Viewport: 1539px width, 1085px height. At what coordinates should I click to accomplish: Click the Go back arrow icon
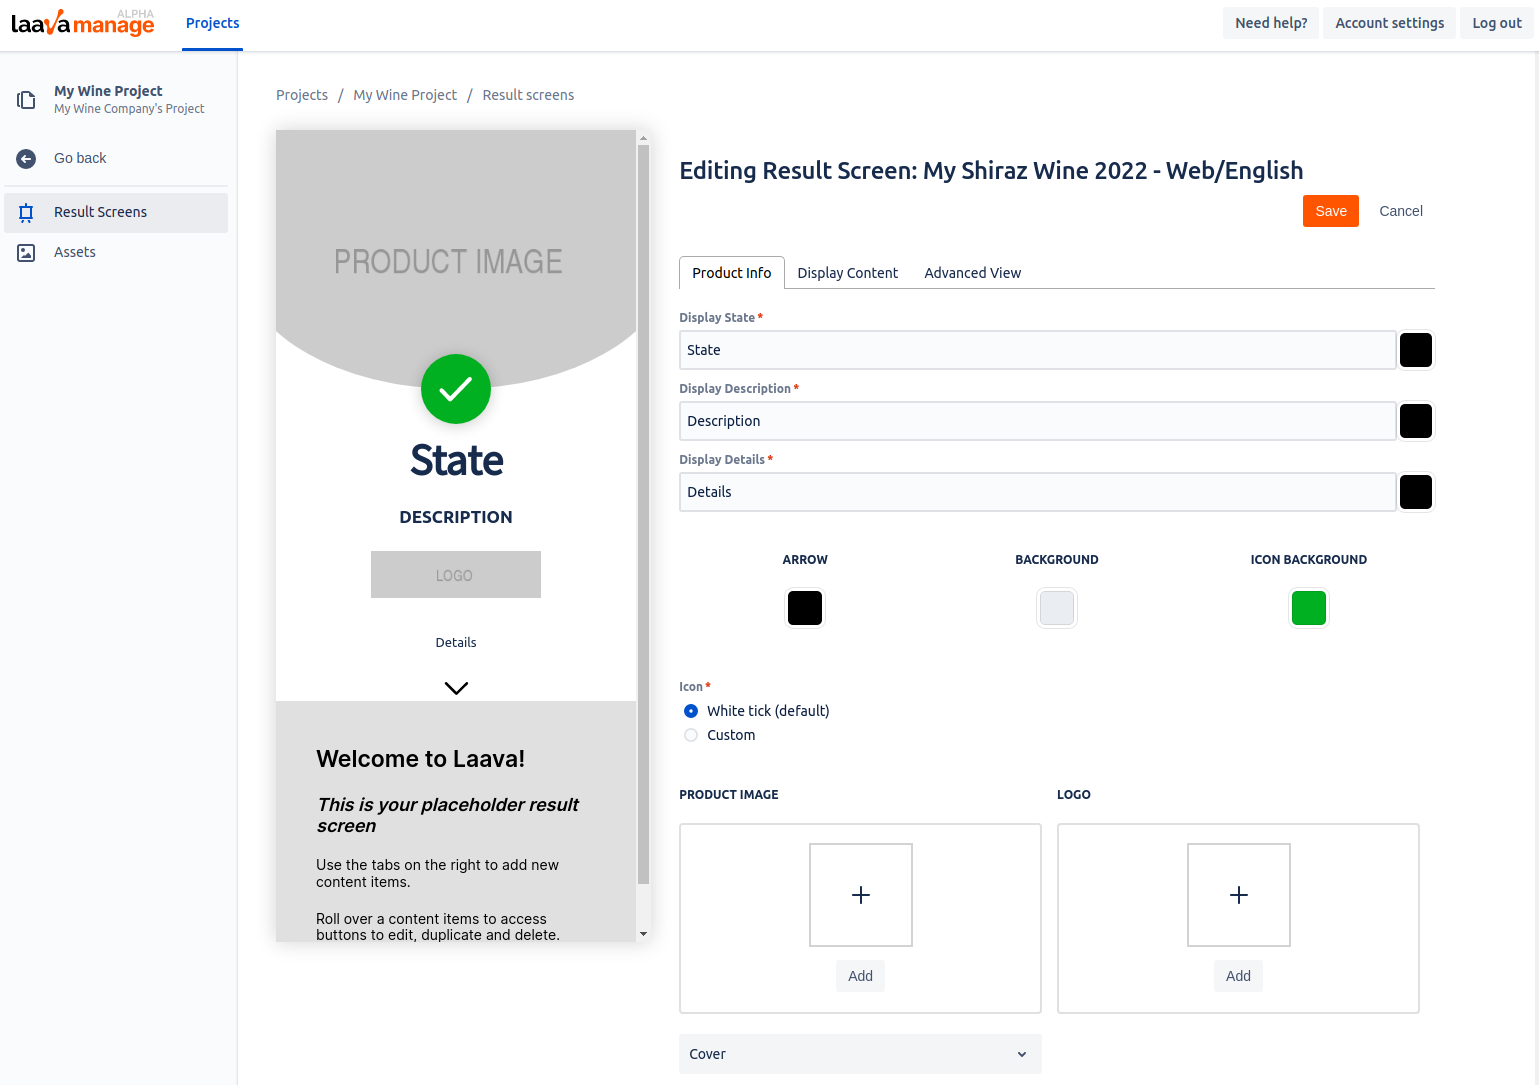click(27, 159)
